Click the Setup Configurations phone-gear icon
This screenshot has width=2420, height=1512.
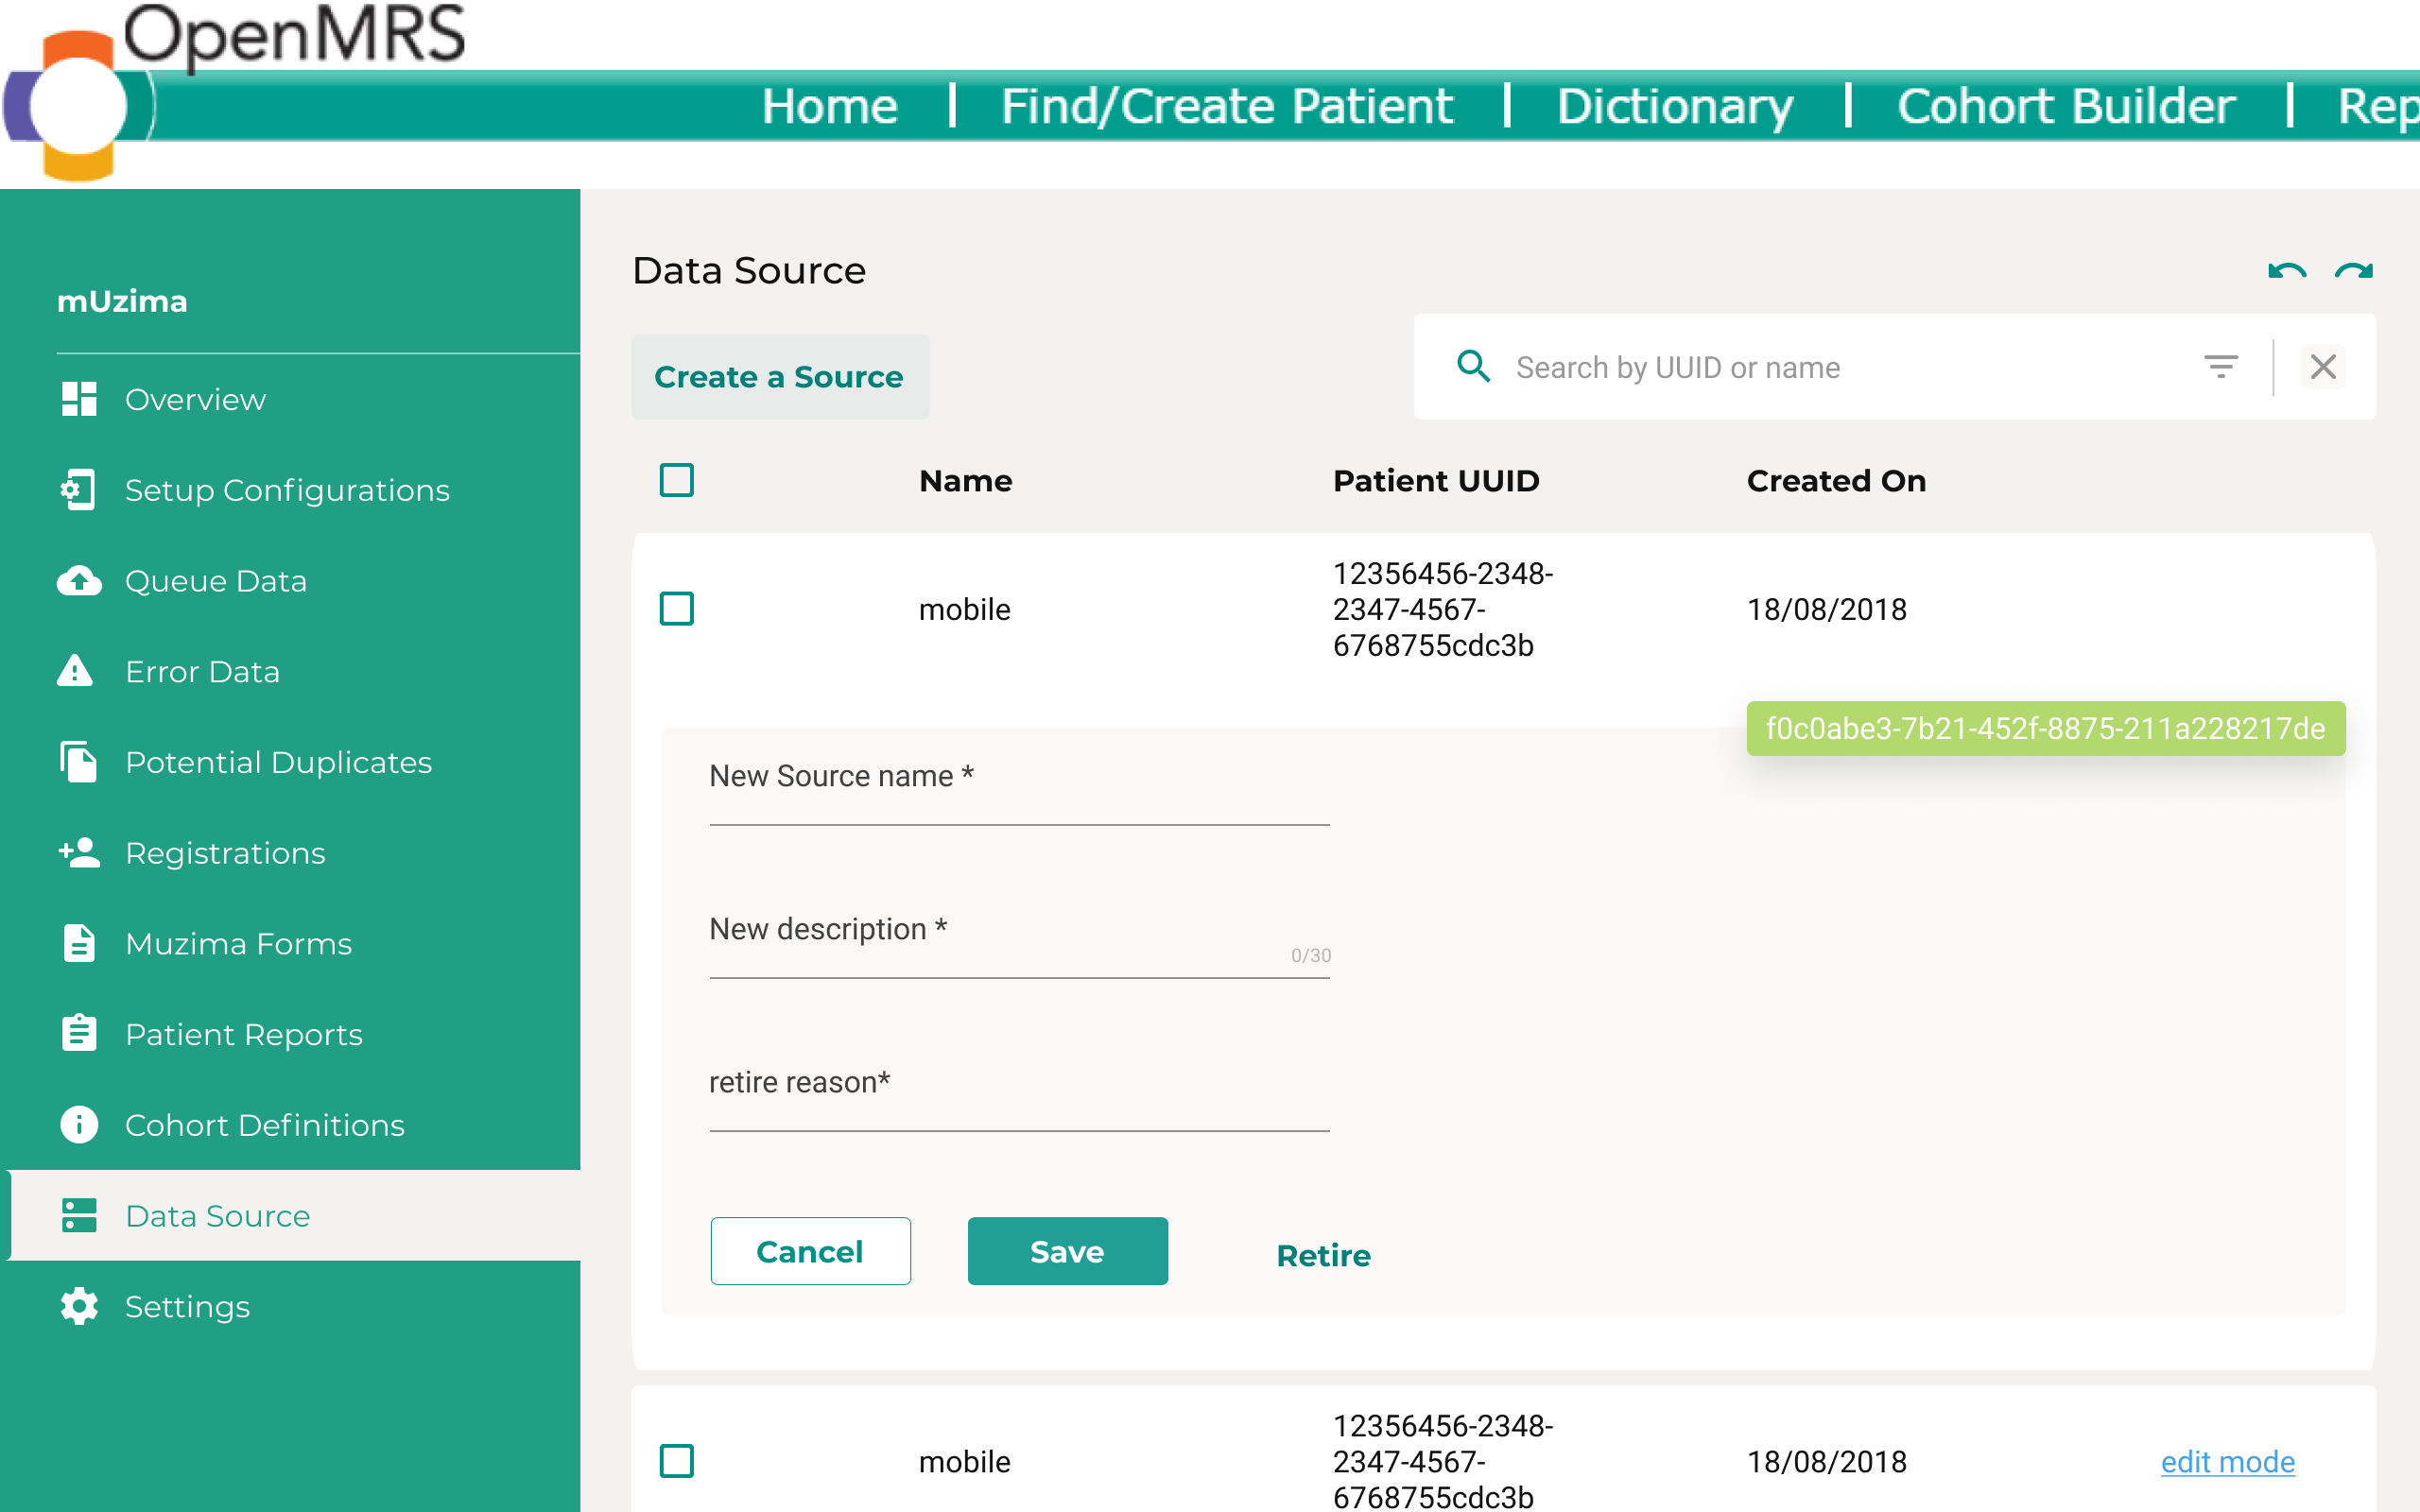coord(79,490)
